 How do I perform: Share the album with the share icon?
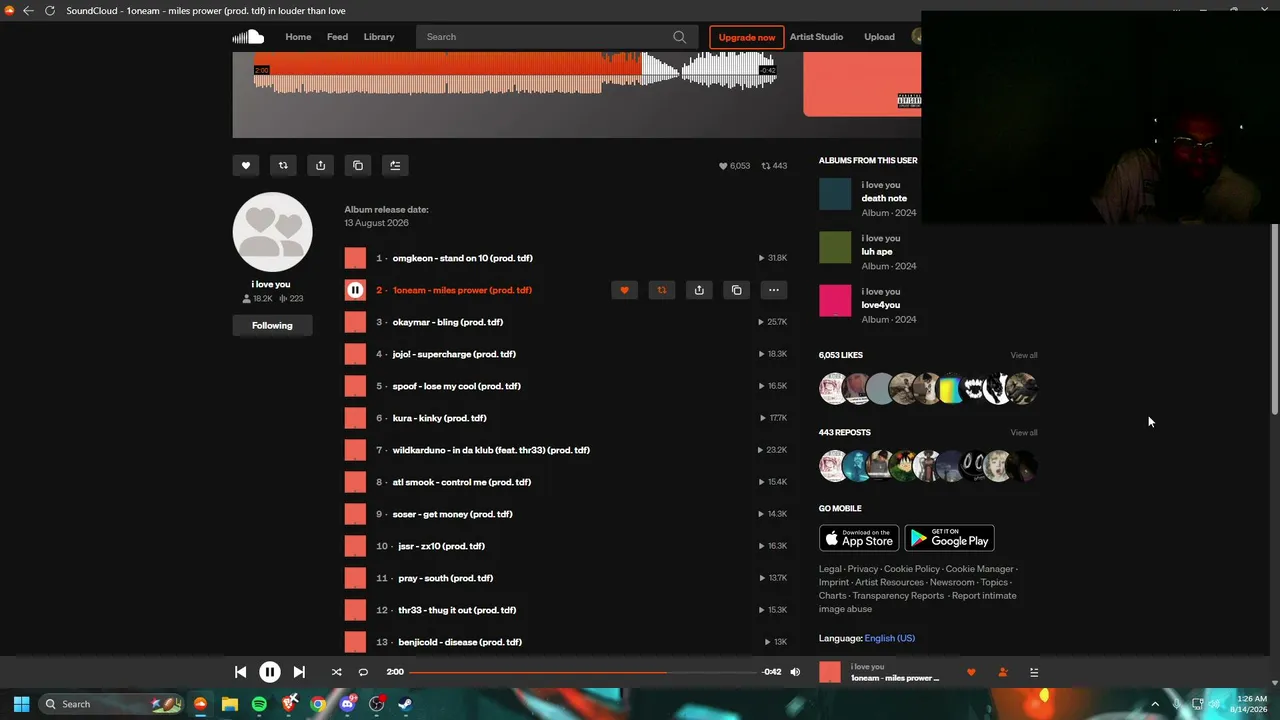tap(320, 166)
